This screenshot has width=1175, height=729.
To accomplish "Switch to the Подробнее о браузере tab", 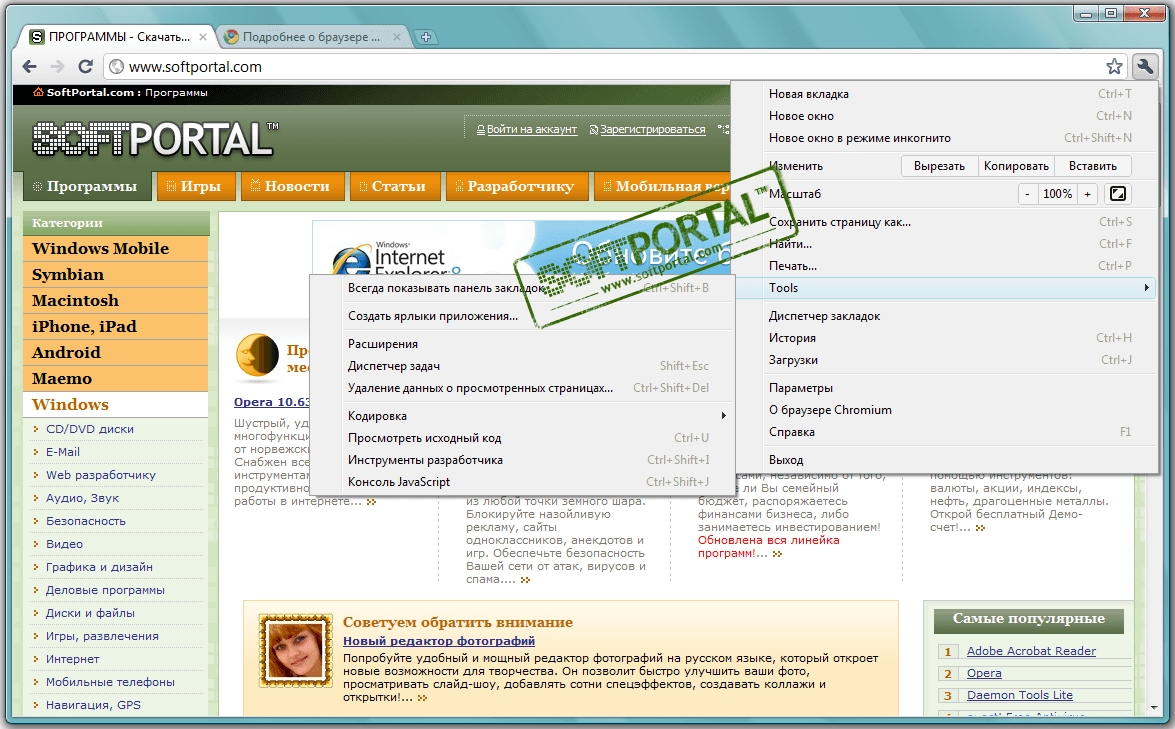I will pos(312,37).
